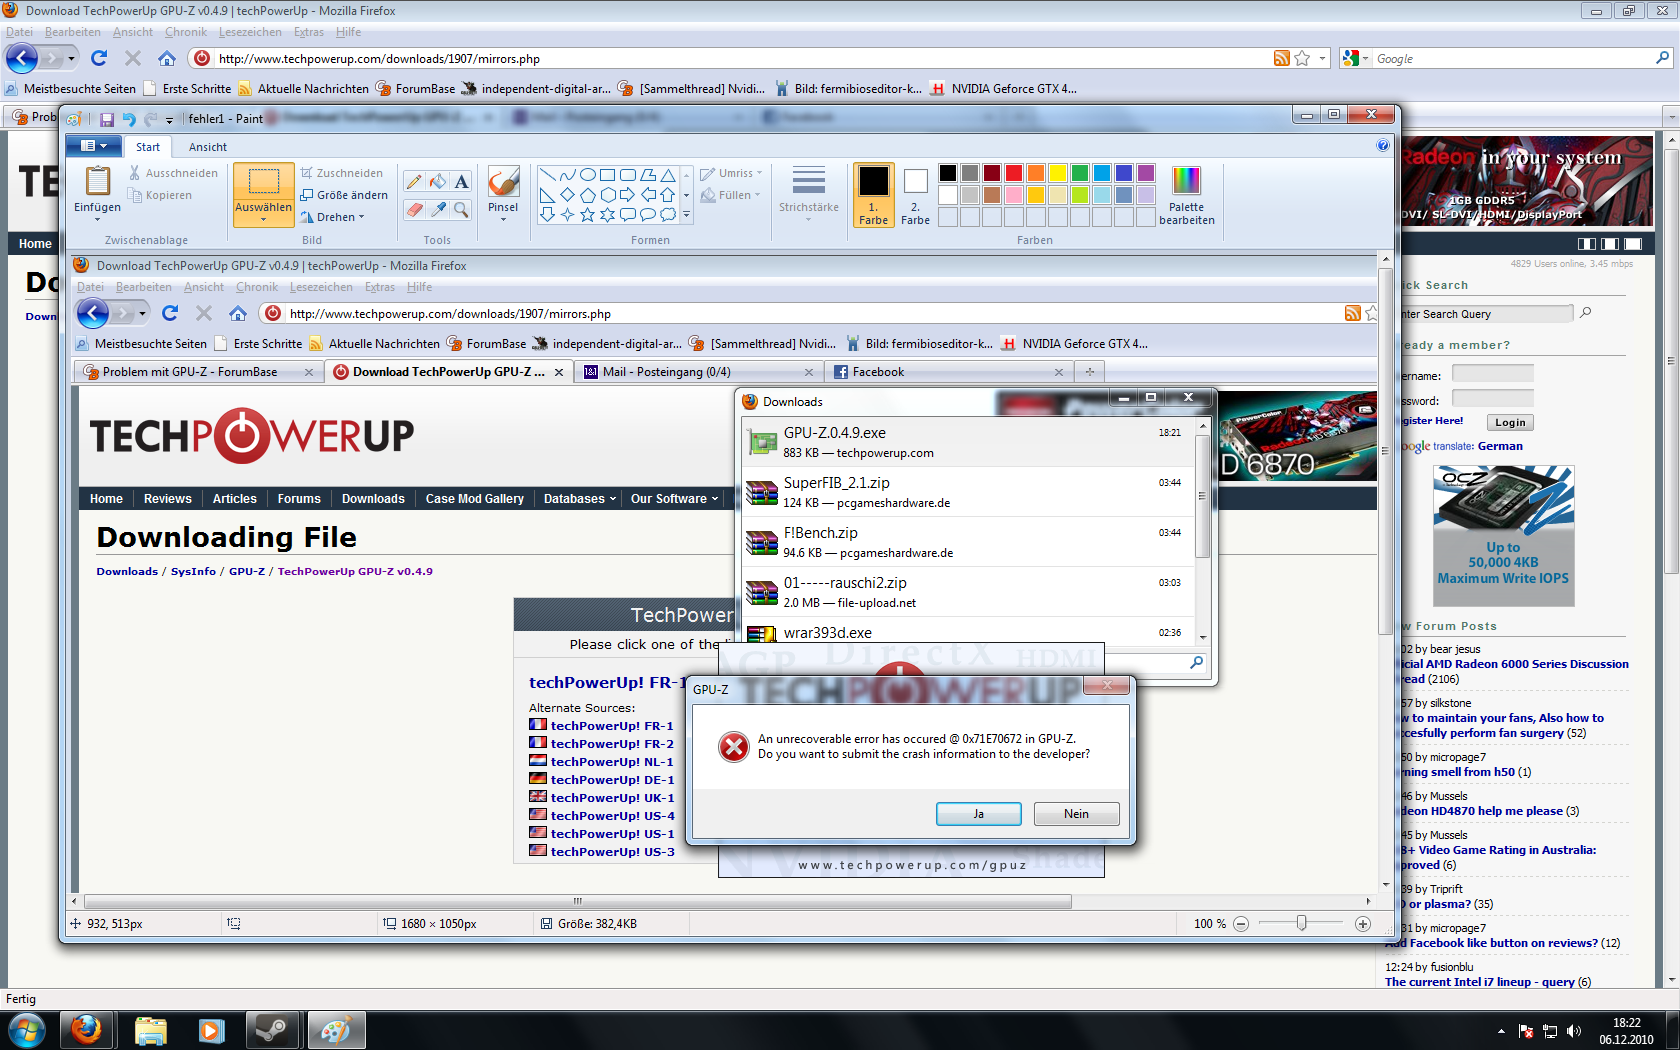Choose the curve shape
Viewport: 1680px width, 1050px height.
pos(567,175)
